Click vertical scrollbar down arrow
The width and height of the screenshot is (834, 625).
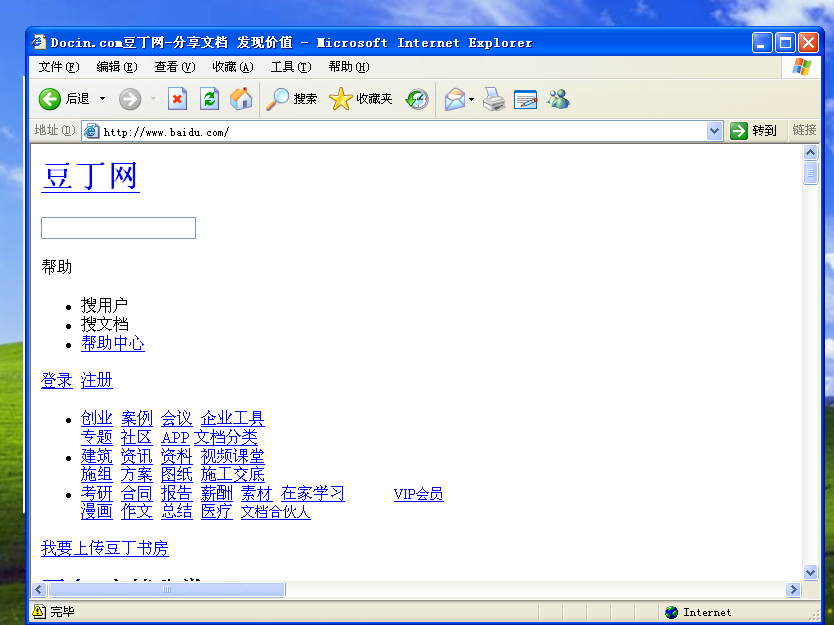tap(810, 573)
